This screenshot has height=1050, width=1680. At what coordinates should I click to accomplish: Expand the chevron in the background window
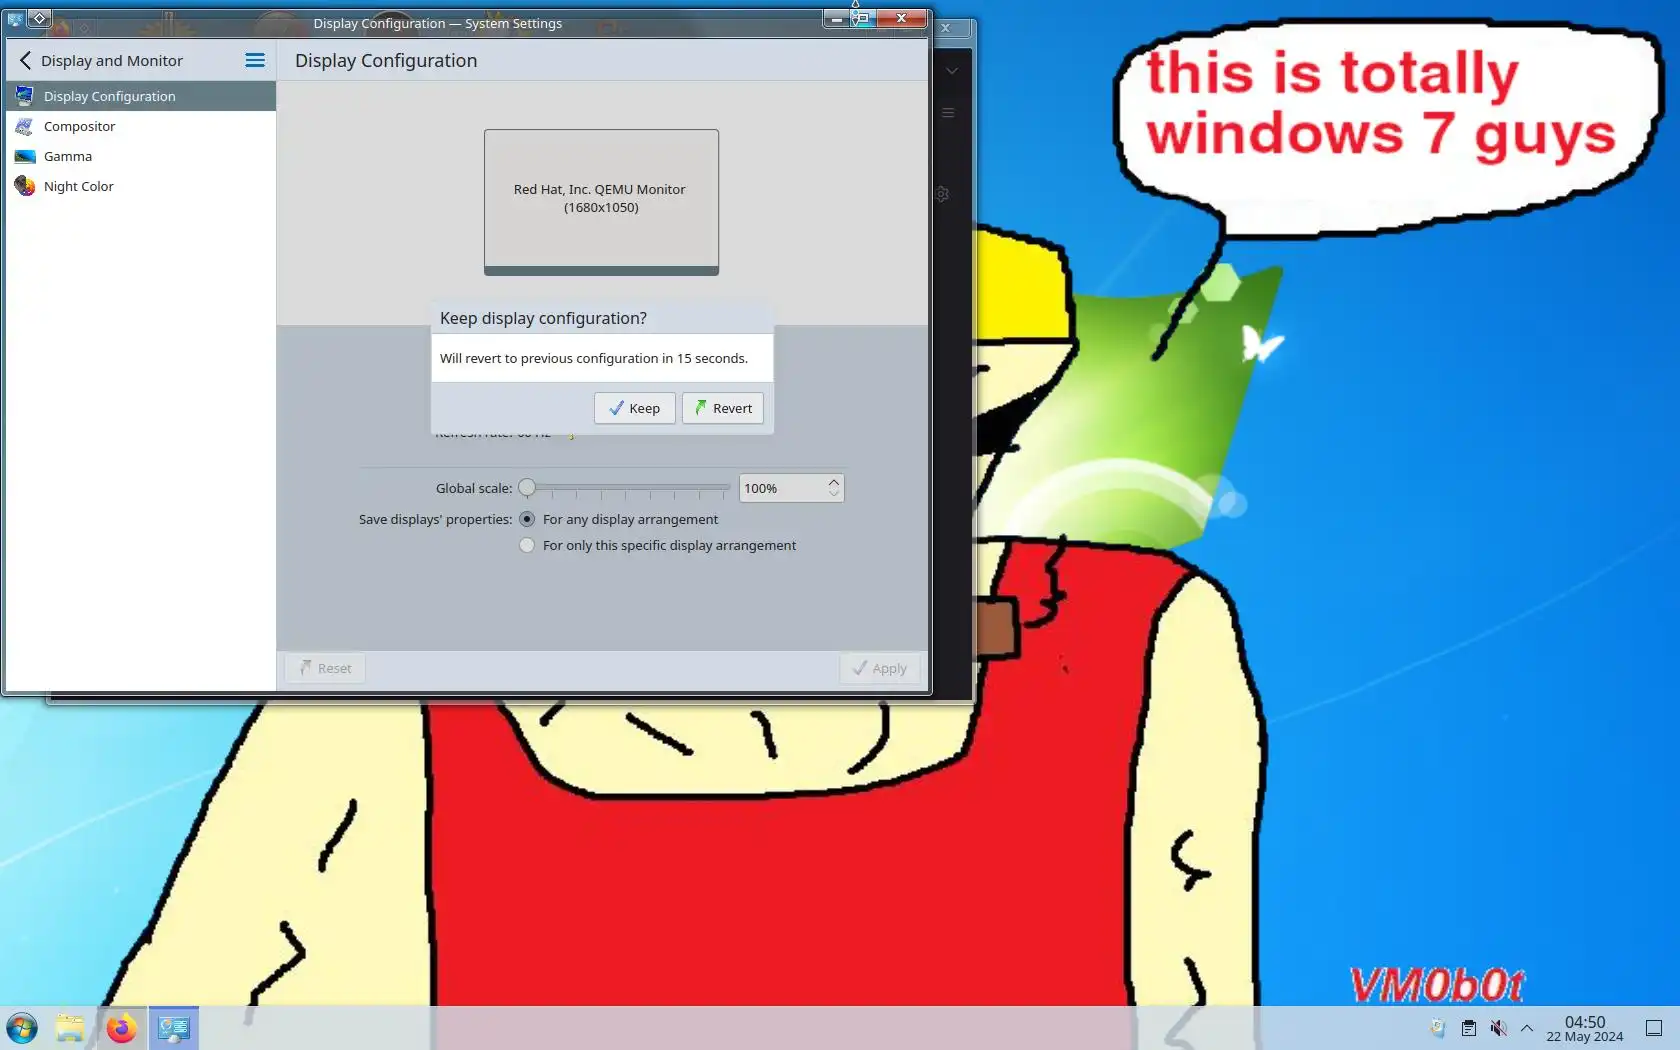(x=952, y=71)
